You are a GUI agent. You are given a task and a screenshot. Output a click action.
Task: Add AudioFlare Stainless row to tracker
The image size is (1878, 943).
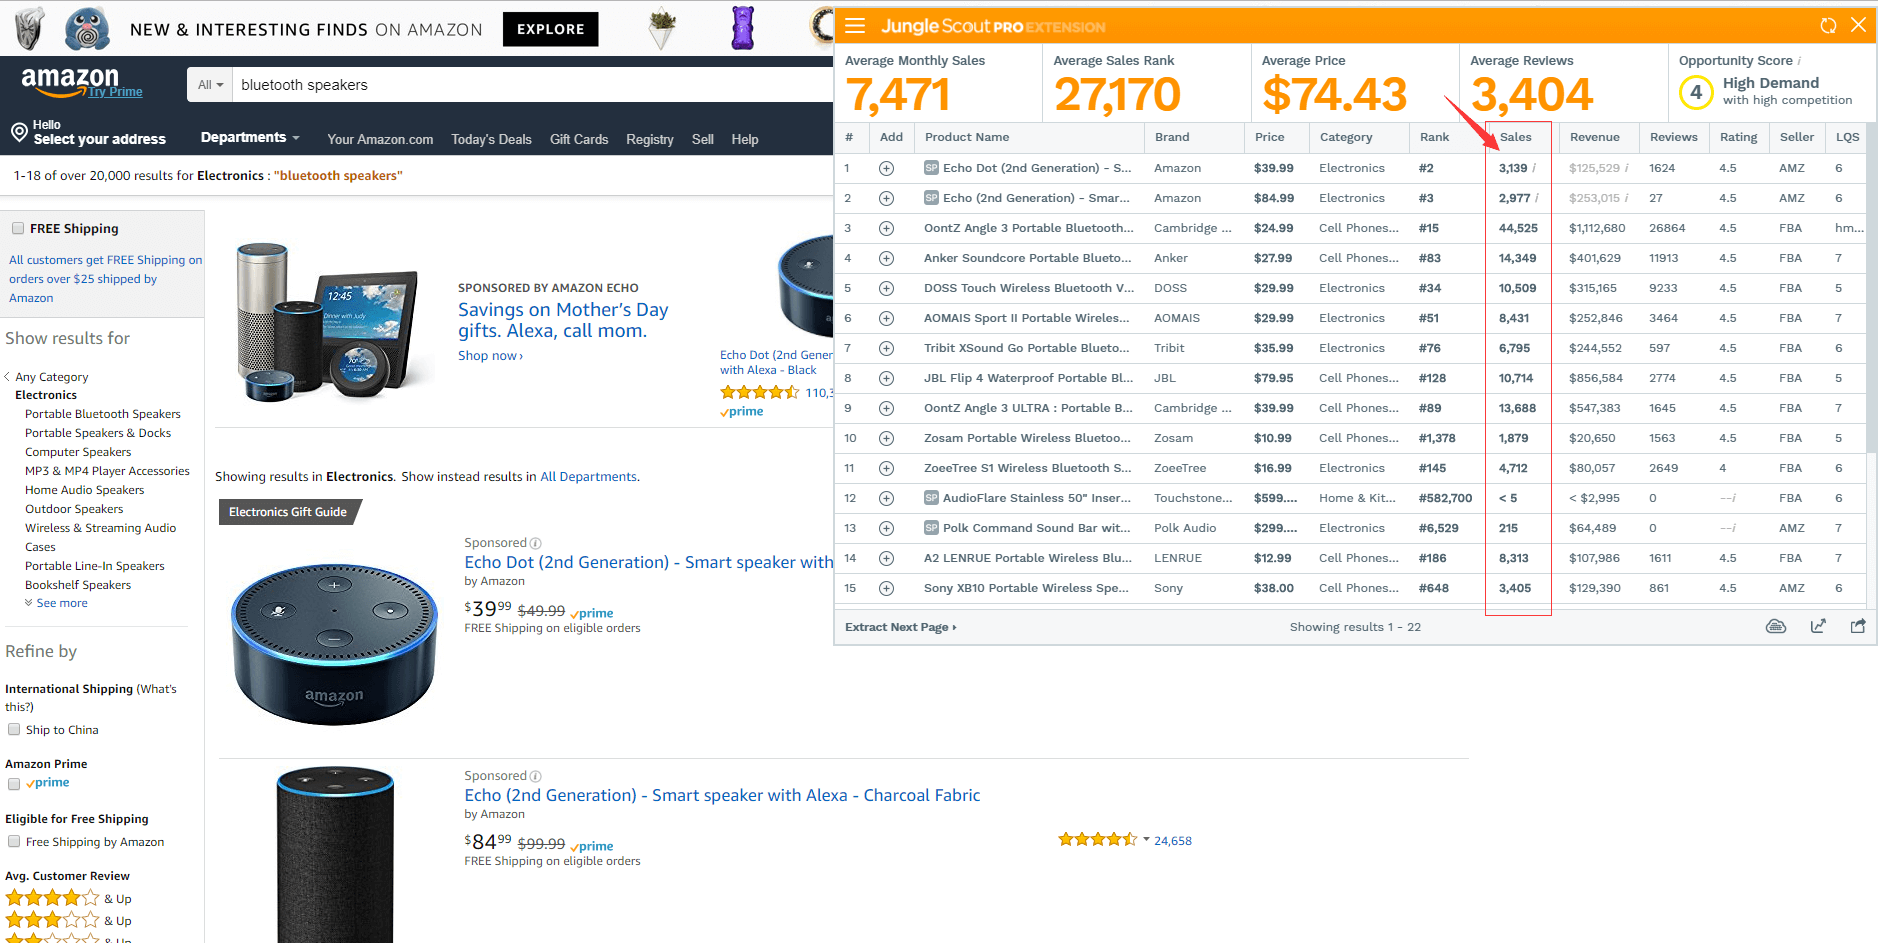[886, 498]
